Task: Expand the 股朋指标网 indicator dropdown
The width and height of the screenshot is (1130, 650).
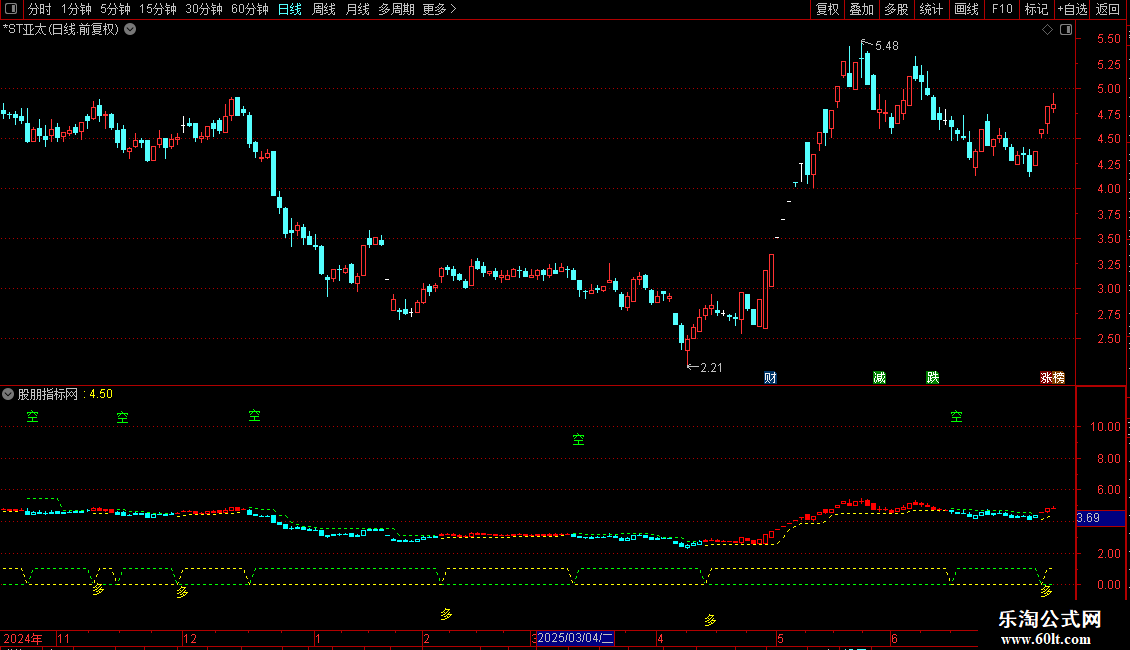Action: pos(8,394)
